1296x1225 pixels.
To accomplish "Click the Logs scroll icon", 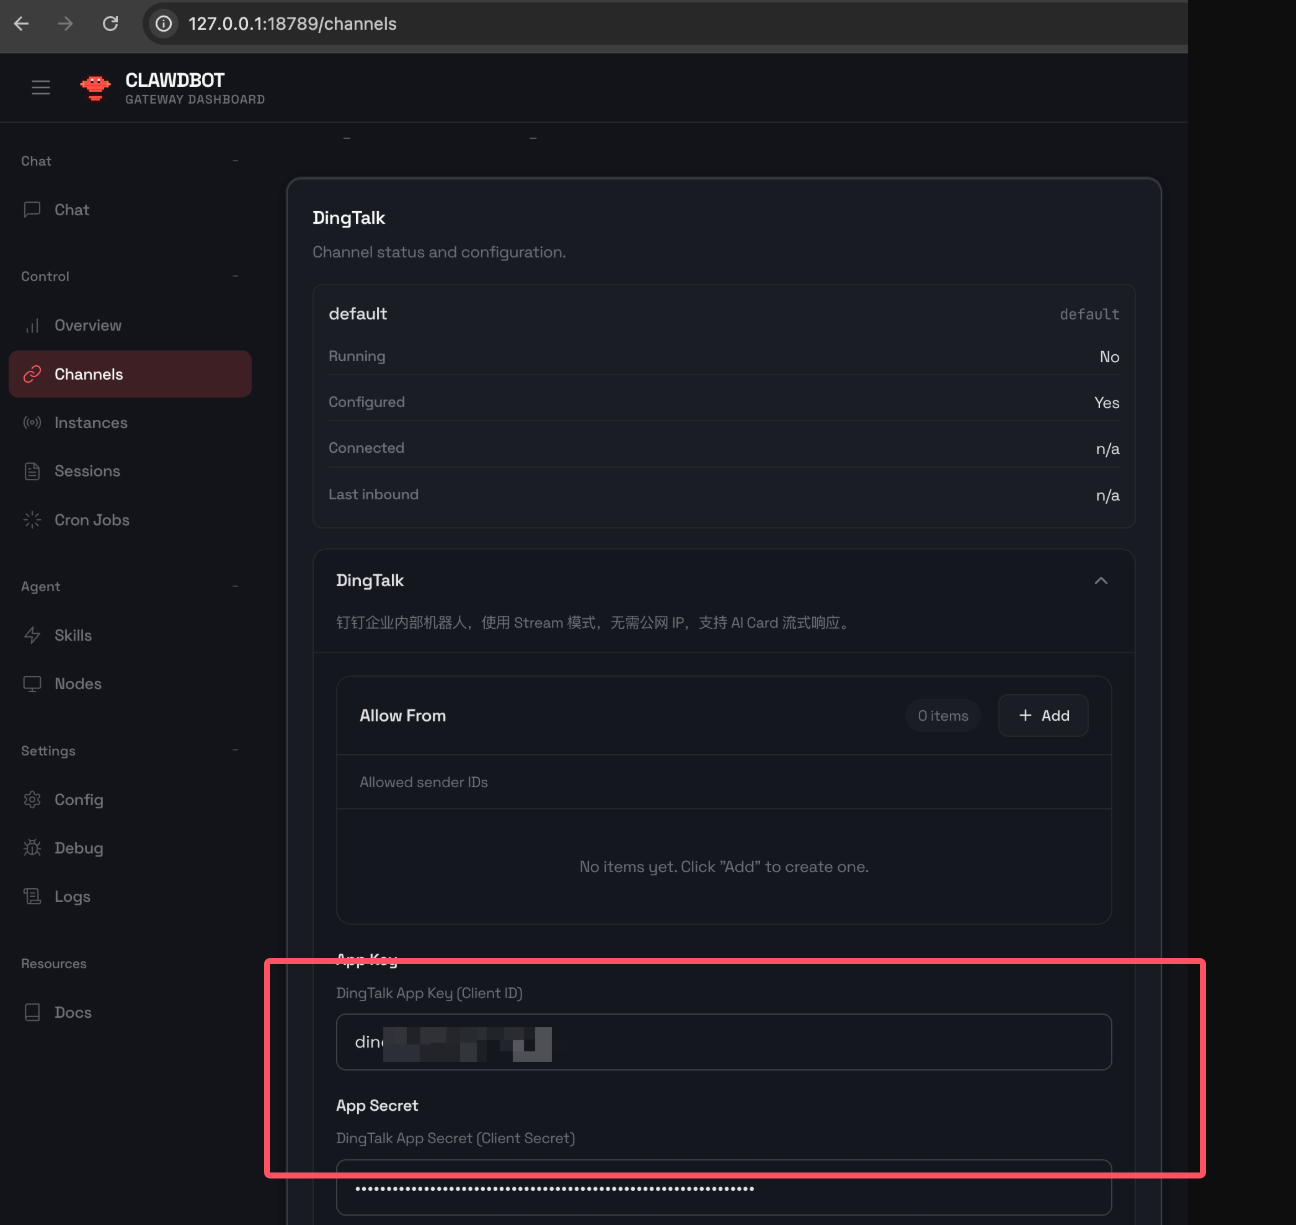I will [x=32, y=896].
